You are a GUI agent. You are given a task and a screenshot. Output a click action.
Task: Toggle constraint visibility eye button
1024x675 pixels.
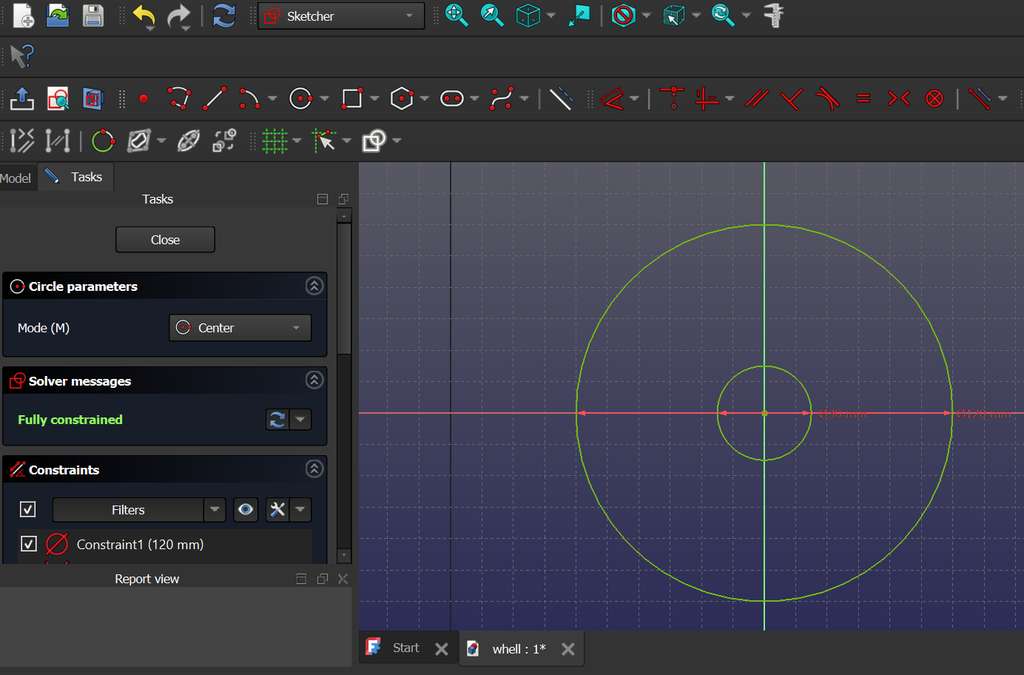point(245,510)
